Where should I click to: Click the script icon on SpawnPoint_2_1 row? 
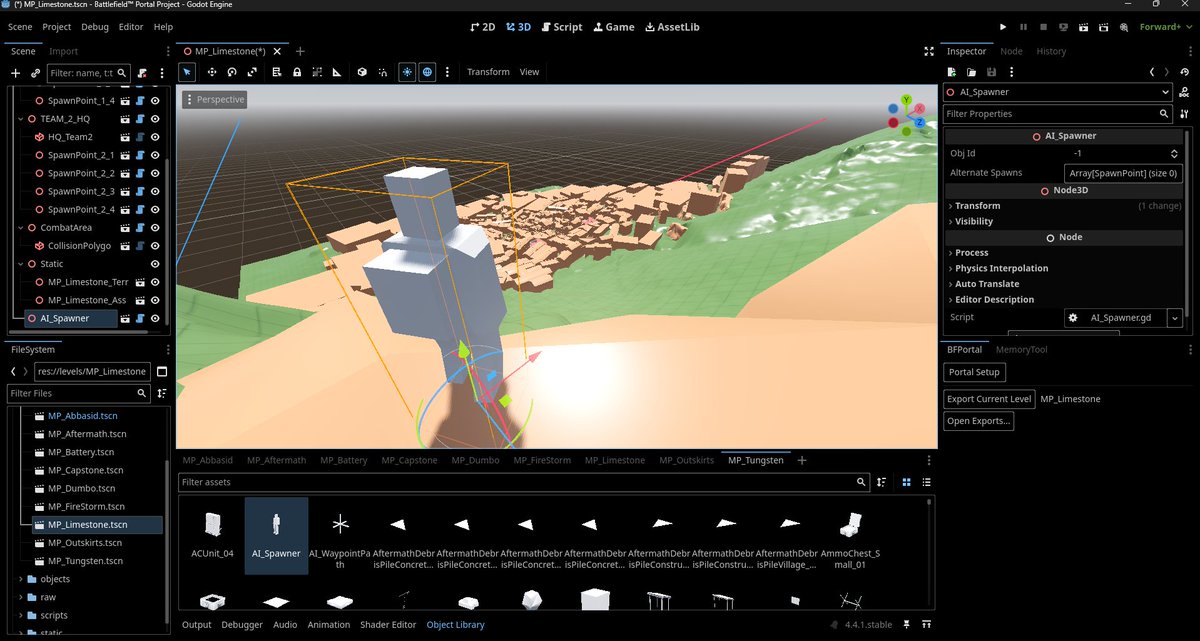[x=141, y=155]
